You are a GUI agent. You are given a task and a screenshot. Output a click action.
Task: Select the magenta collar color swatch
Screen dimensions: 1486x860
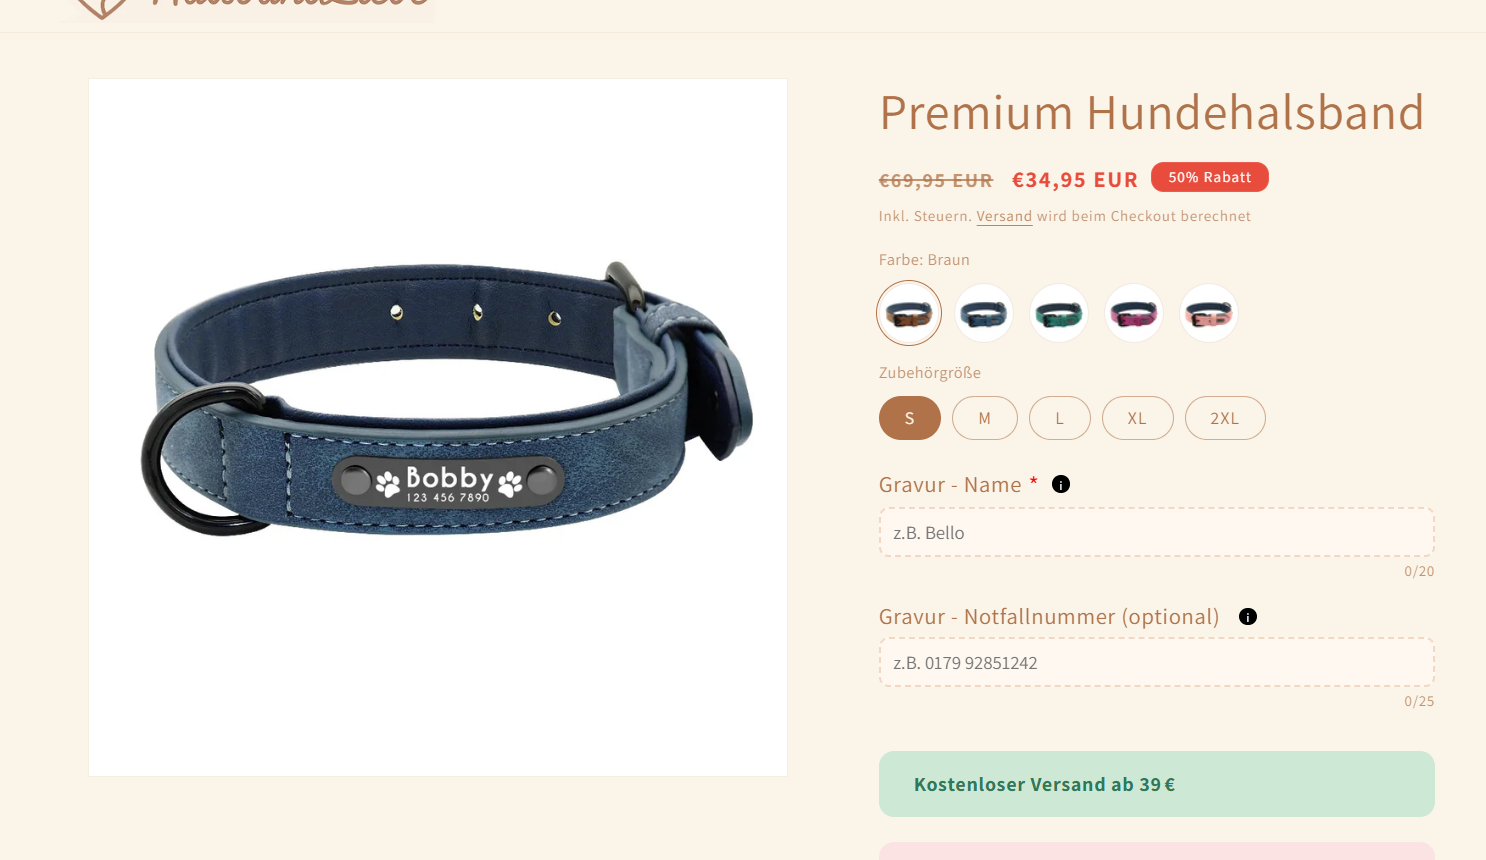pyautogui.click(x=1134, y=313)
